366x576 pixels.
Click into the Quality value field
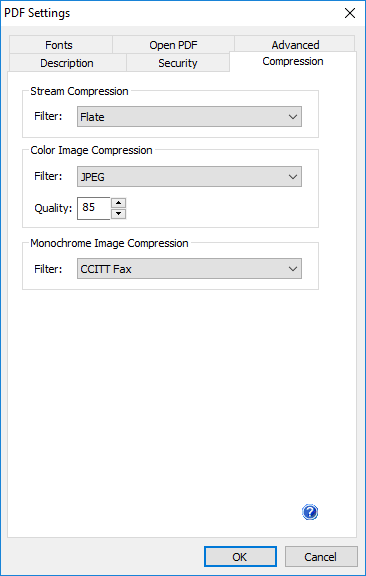point(94,208)
